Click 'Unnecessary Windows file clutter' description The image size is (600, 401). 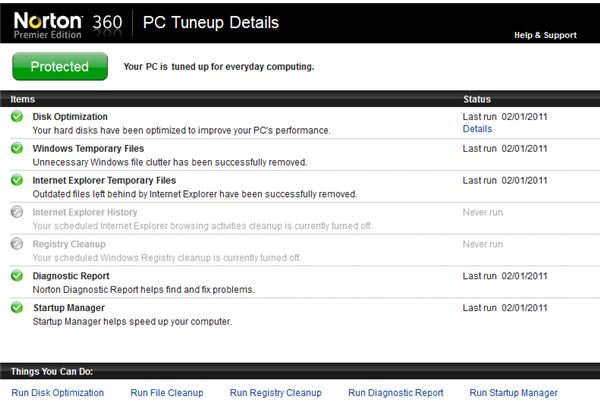(x=170, y=162)
